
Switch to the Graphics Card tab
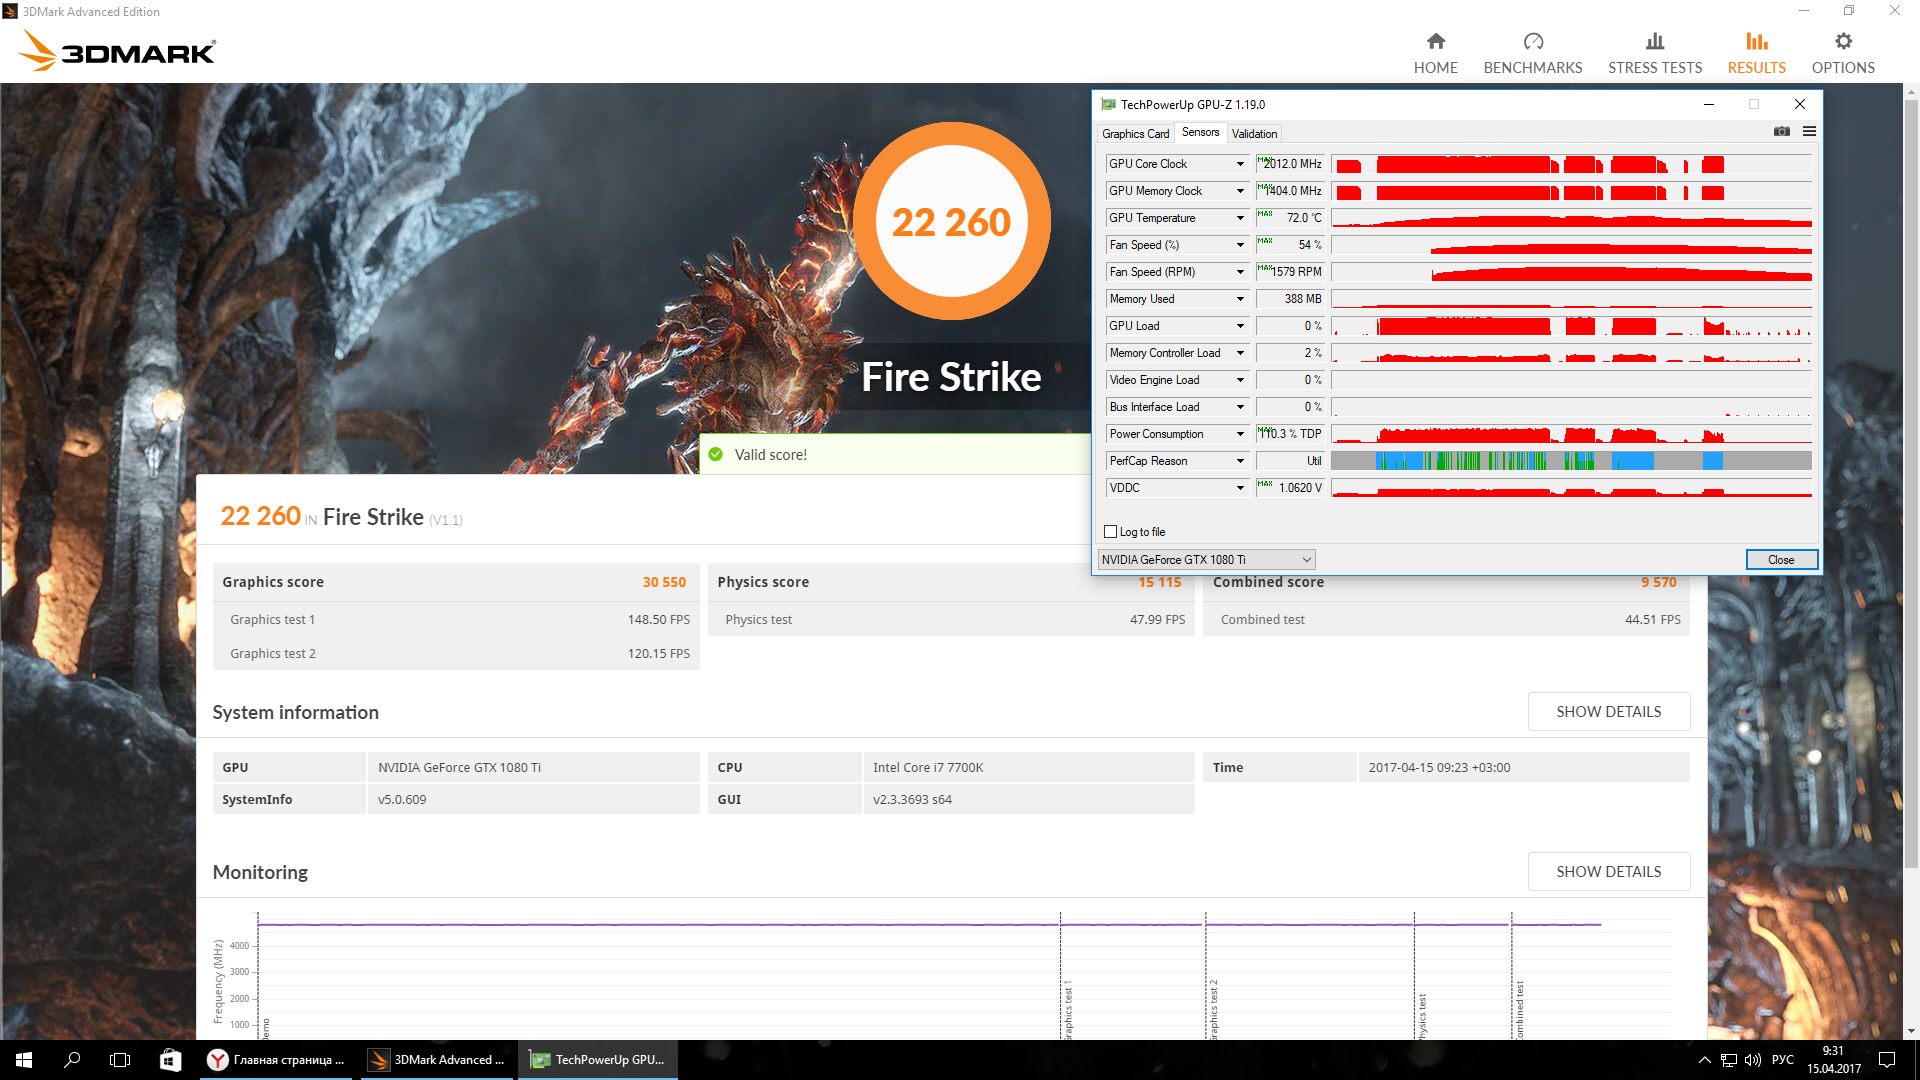tap(1135, 134)
